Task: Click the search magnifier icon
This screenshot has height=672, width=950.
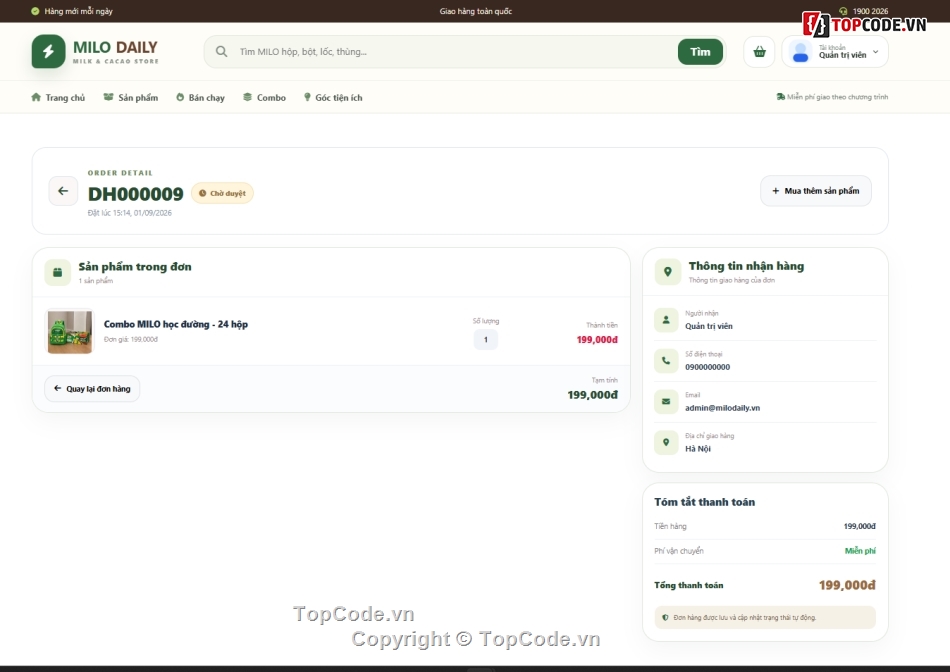Action: click(222, 52)
